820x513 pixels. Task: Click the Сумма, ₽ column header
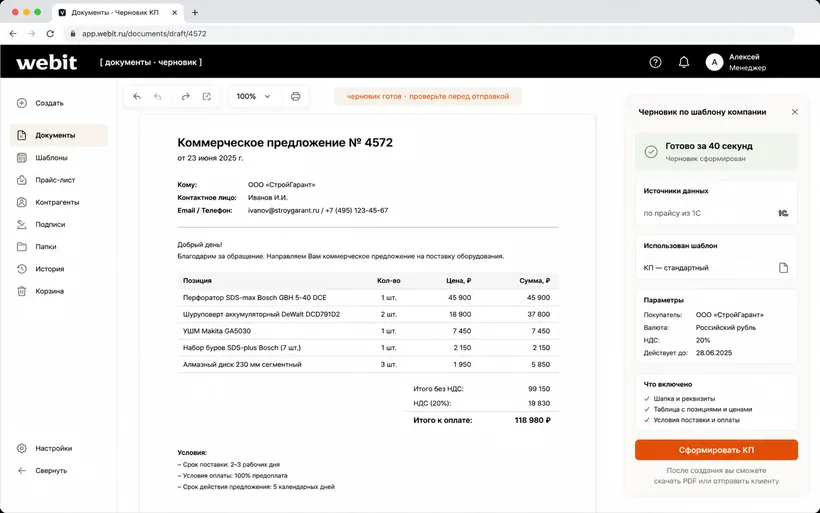(x=534, y=281)
